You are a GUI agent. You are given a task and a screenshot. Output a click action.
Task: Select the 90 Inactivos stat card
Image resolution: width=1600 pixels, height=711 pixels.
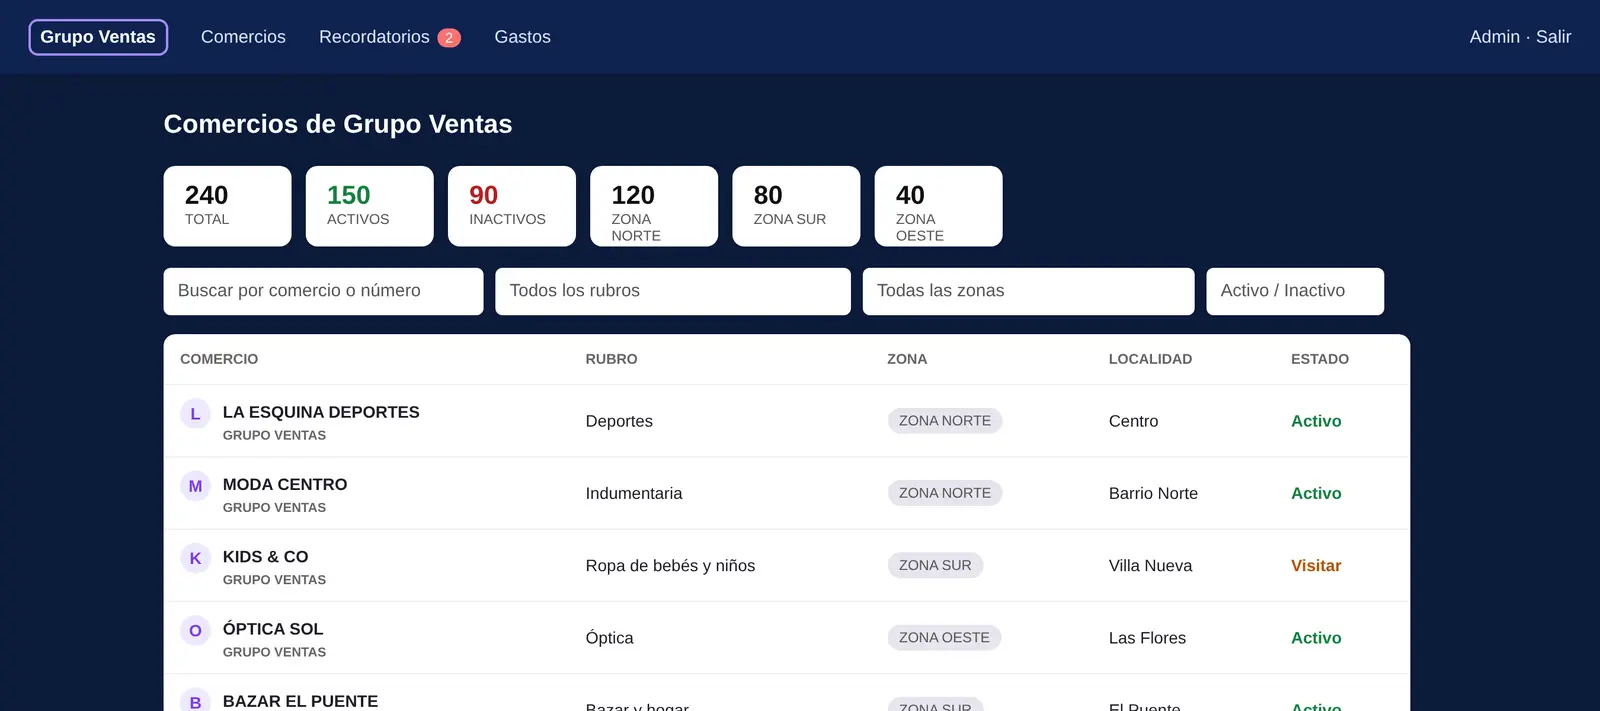coord(511,206)
